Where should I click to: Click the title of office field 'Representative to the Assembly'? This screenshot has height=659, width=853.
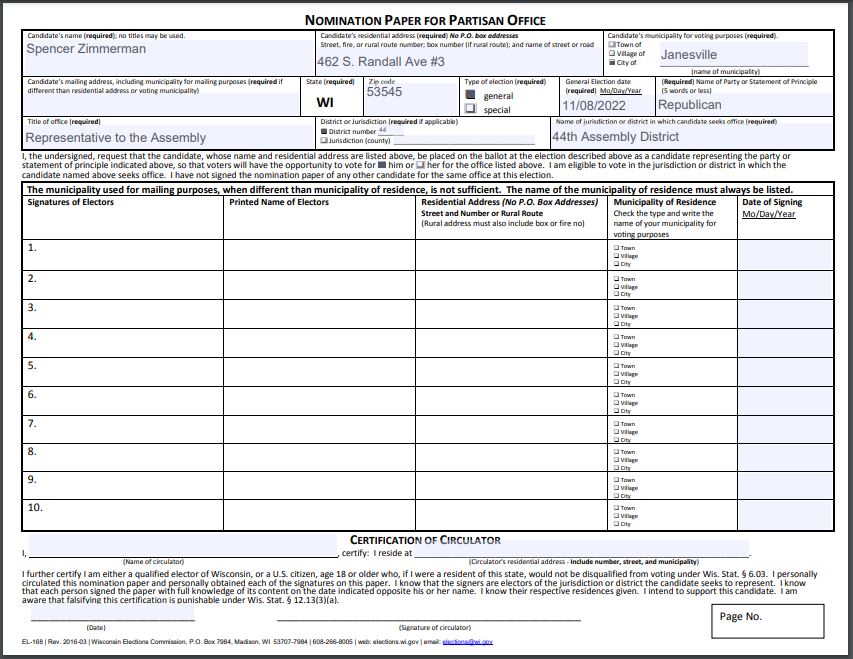tap(169, 137)
